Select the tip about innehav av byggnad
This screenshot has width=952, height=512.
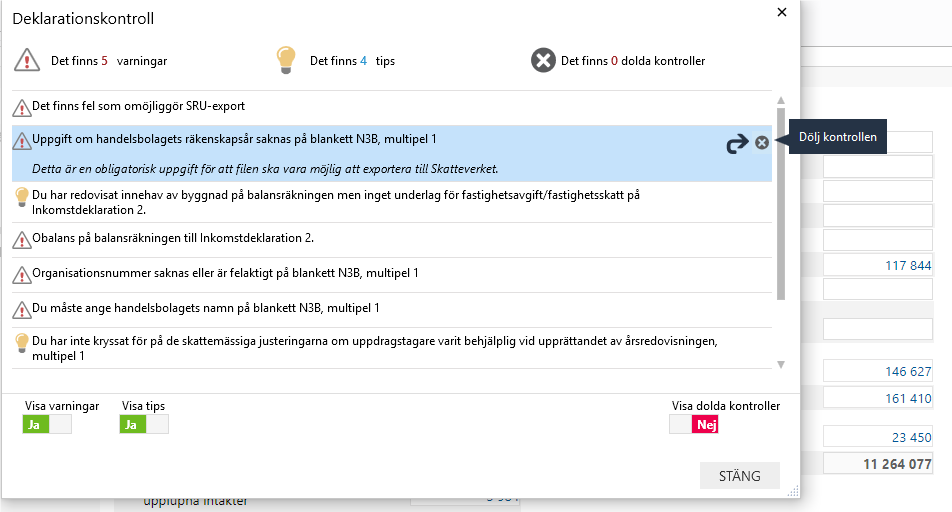point(392,202)
